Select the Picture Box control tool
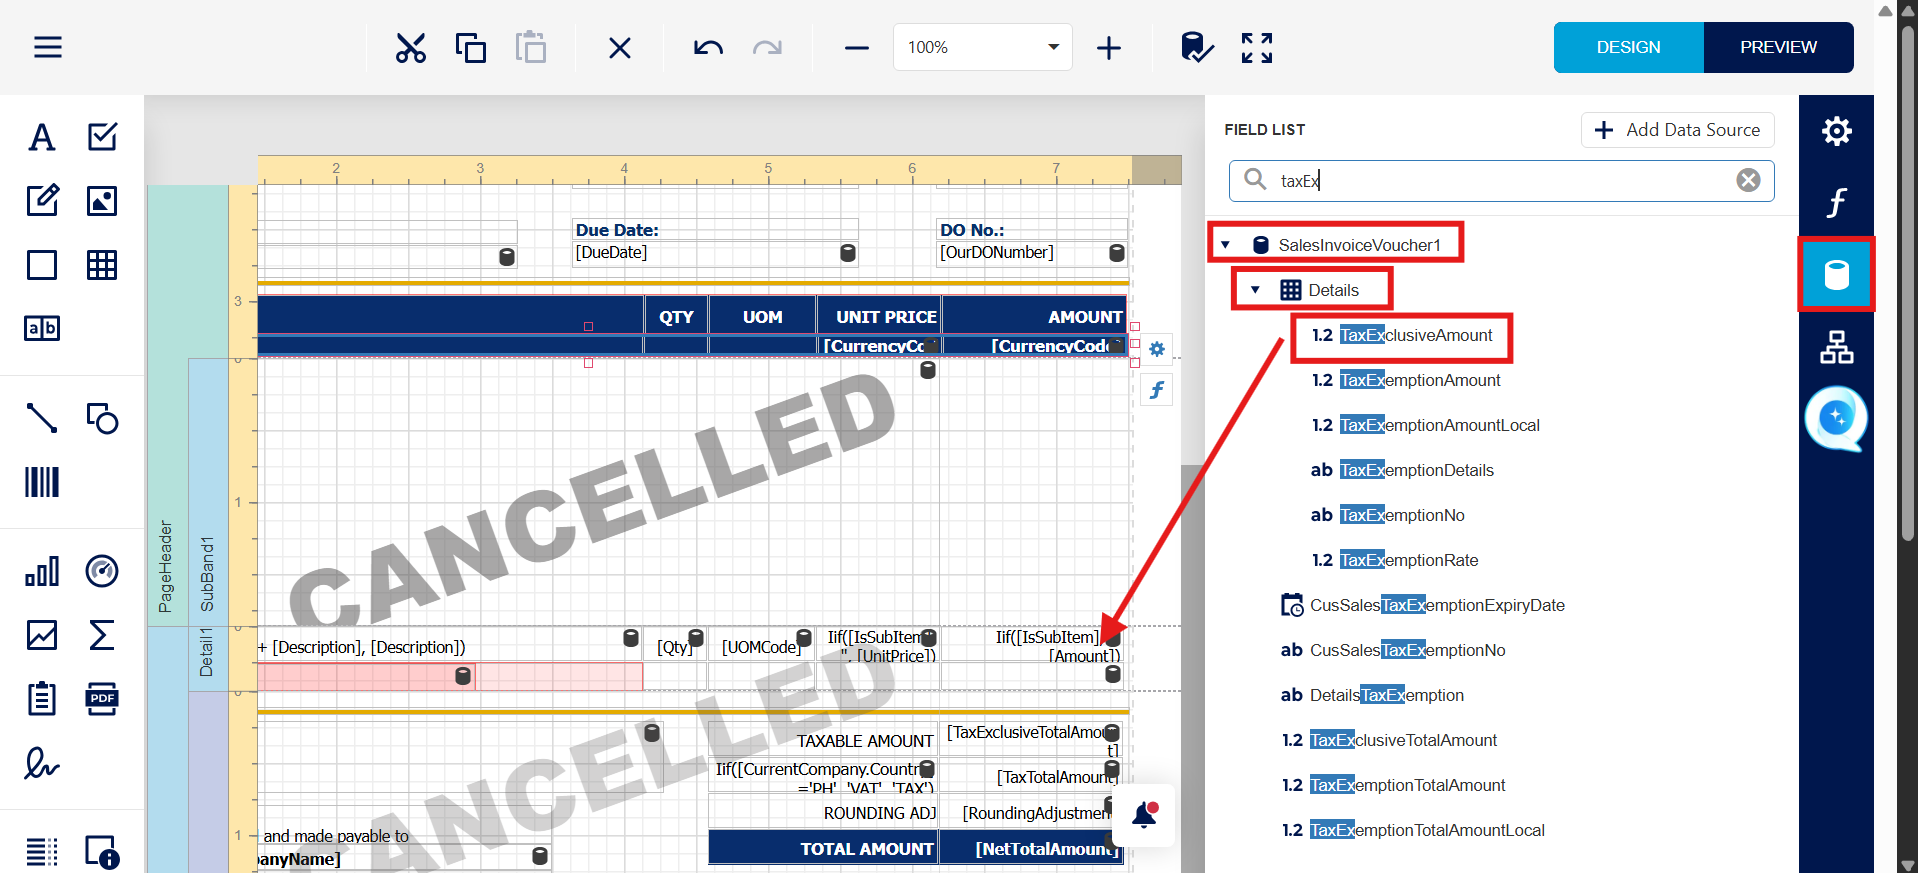Image resolution: width=1918 pixels, height=873 pixels. click(102, 201)
